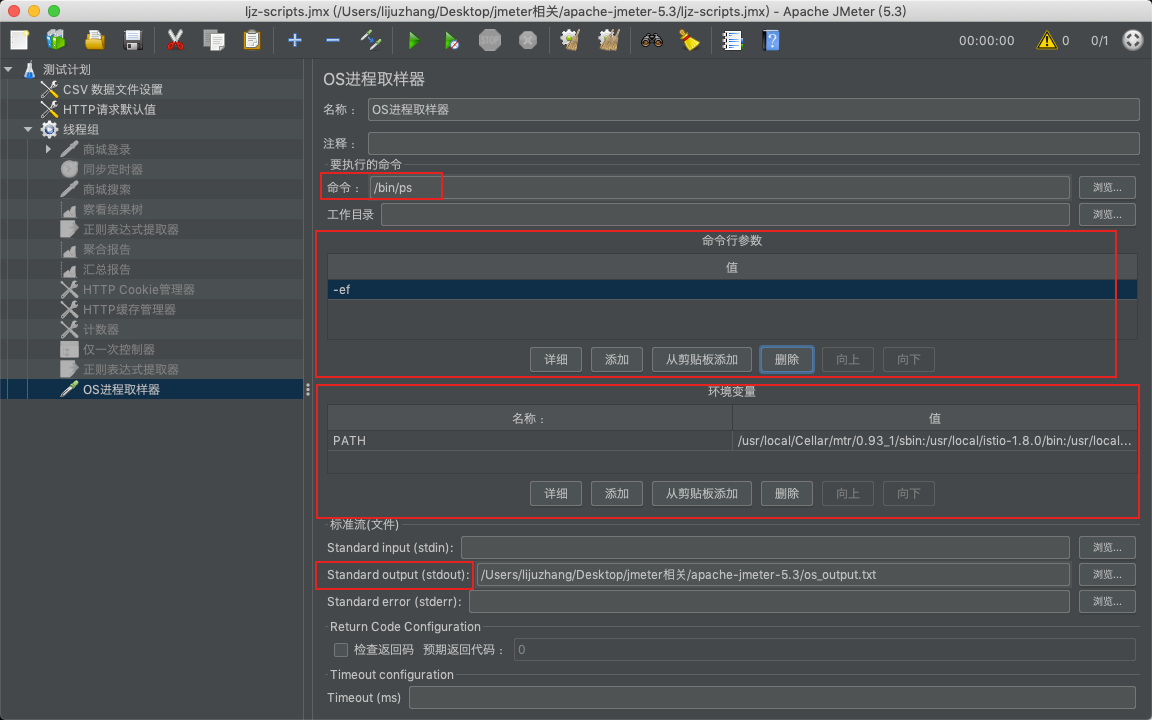
Task: Save the test plan with floppy icon
Action: (x=133, y=40)
